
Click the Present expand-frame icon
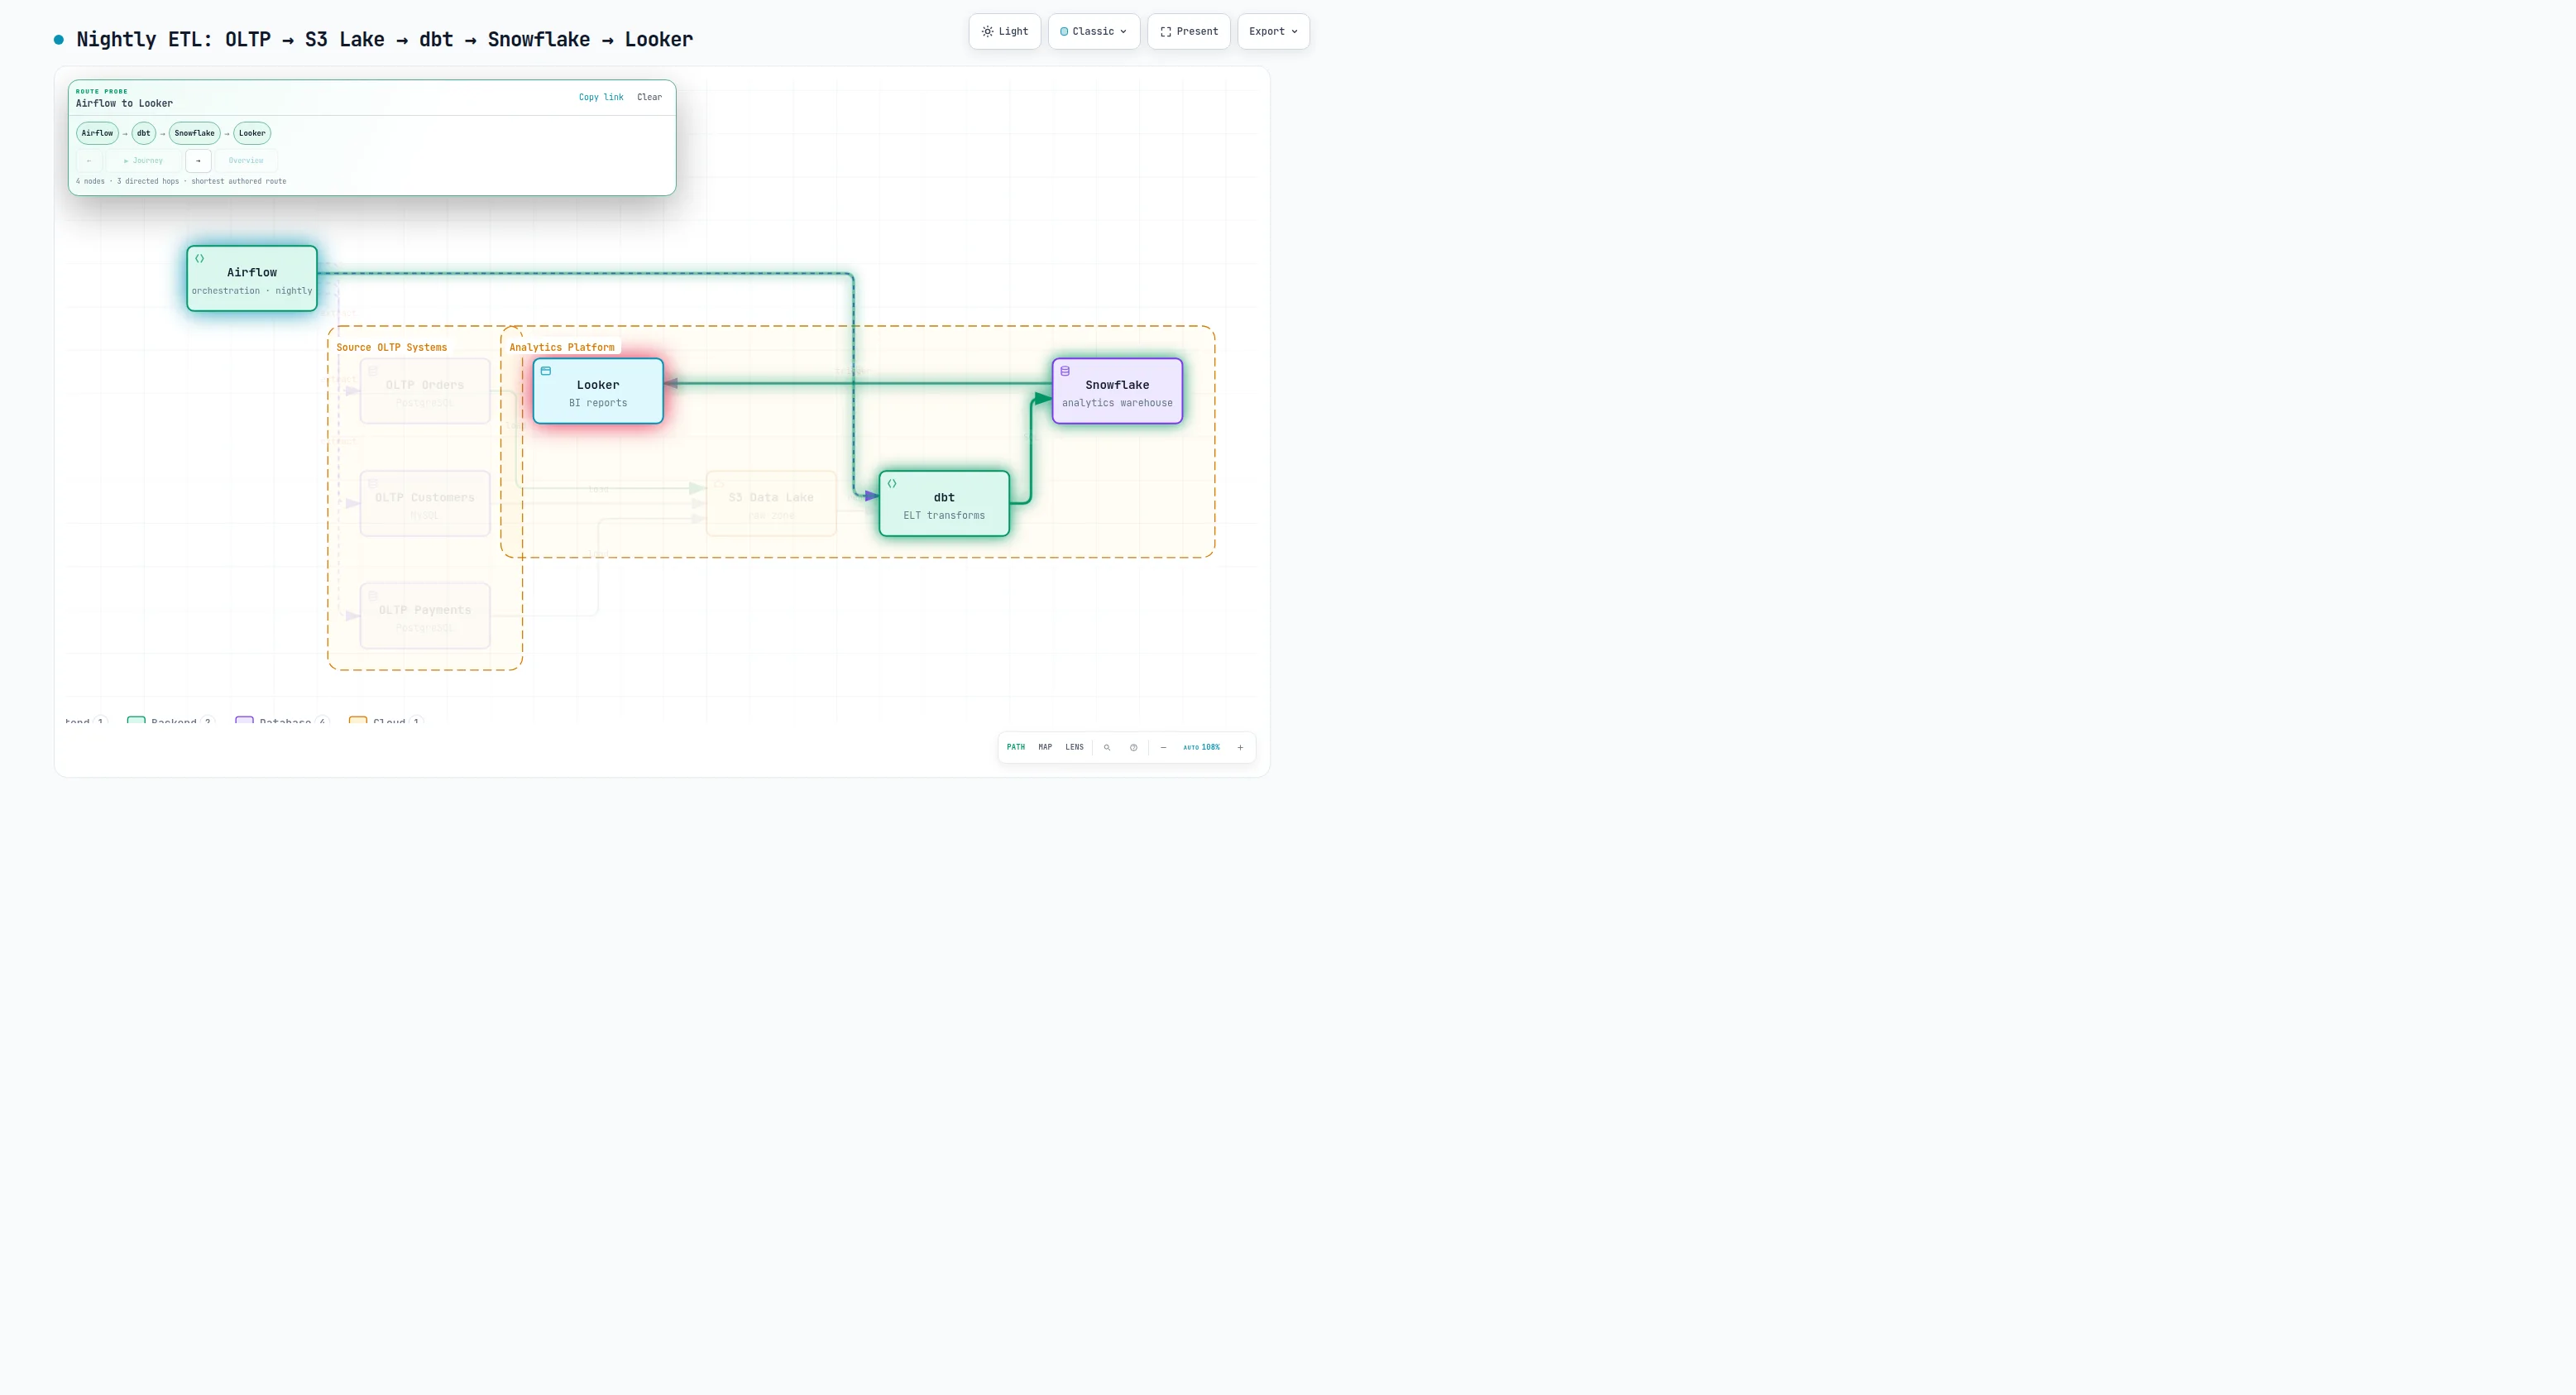point(1165,31)
